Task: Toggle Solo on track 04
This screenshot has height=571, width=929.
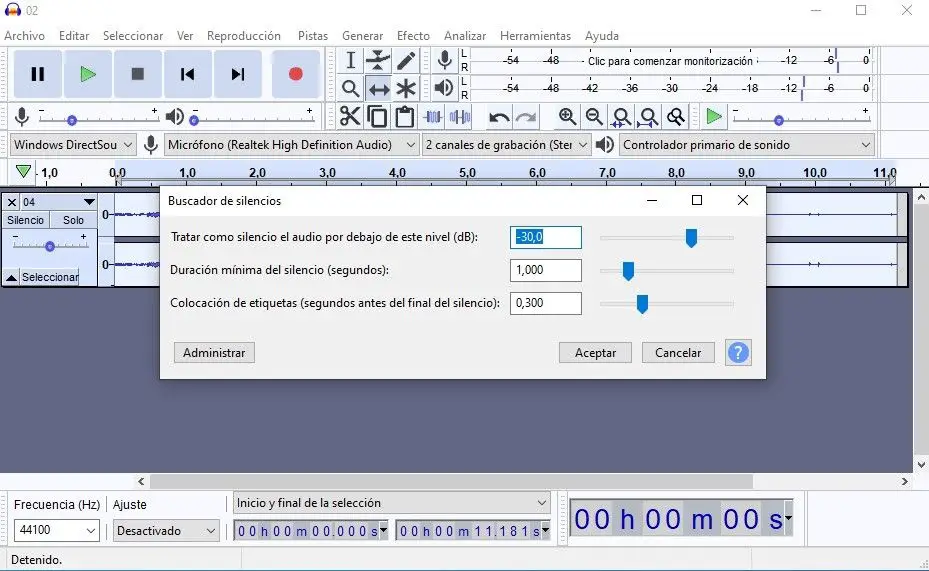Action: 73,220
